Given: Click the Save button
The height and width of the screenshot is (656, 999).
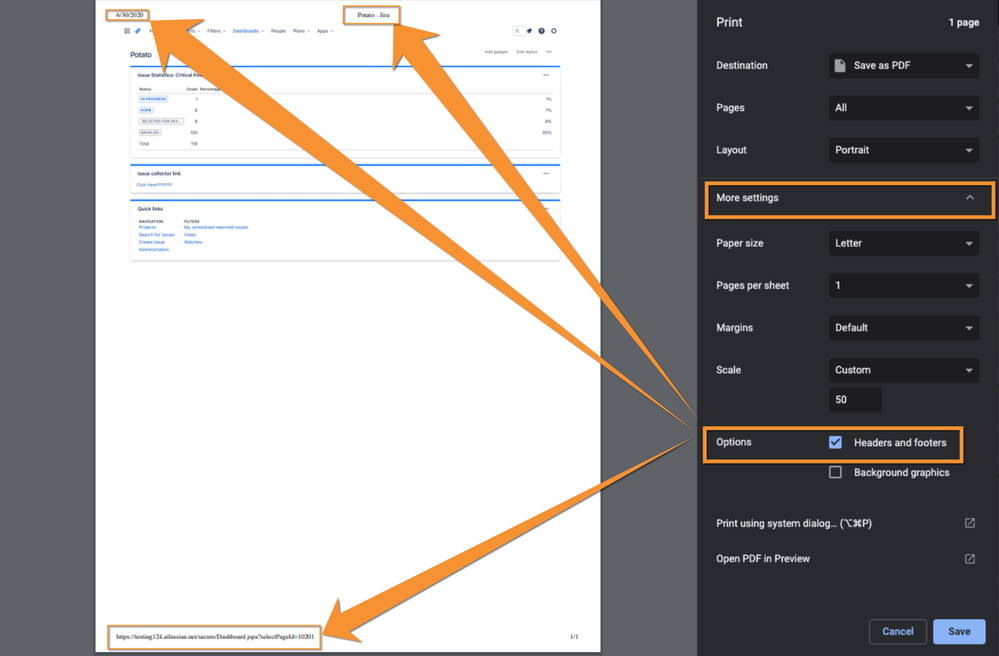Looking at the screenshot, I should [959, 631].
